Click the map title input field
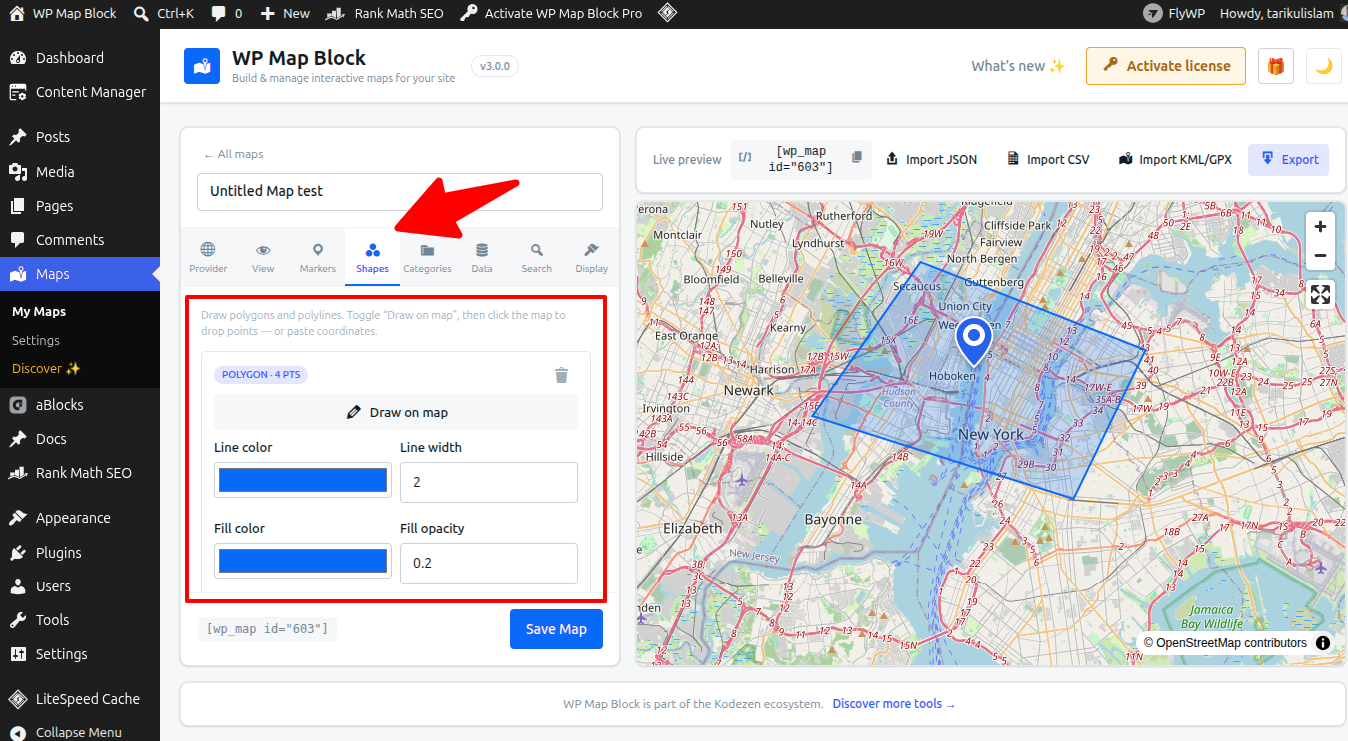This screenshot has width=1348, height=741. pos(400,191)
